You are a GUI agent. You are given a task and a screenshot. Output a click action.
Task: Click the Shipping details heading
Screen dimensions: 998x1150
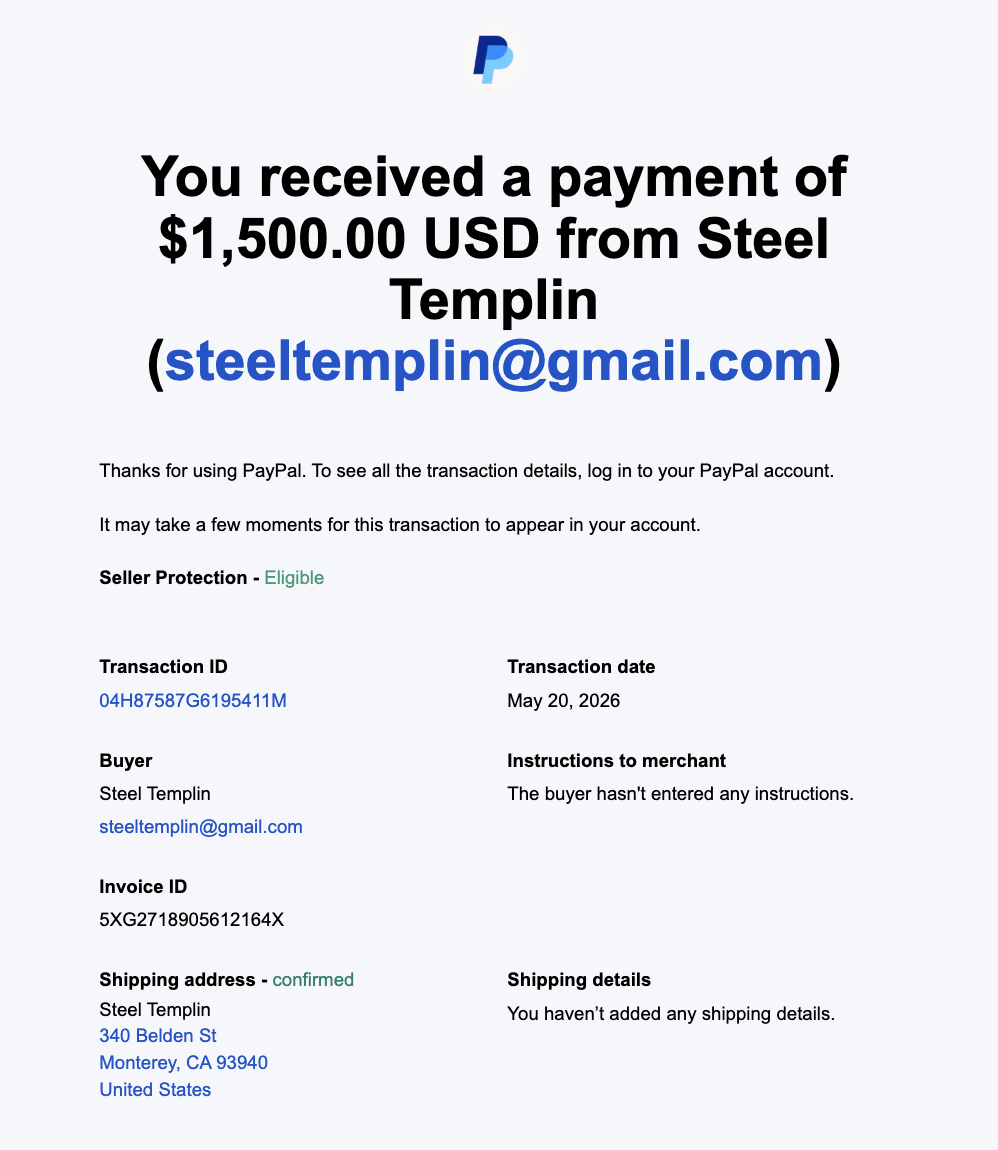point(579,980)
